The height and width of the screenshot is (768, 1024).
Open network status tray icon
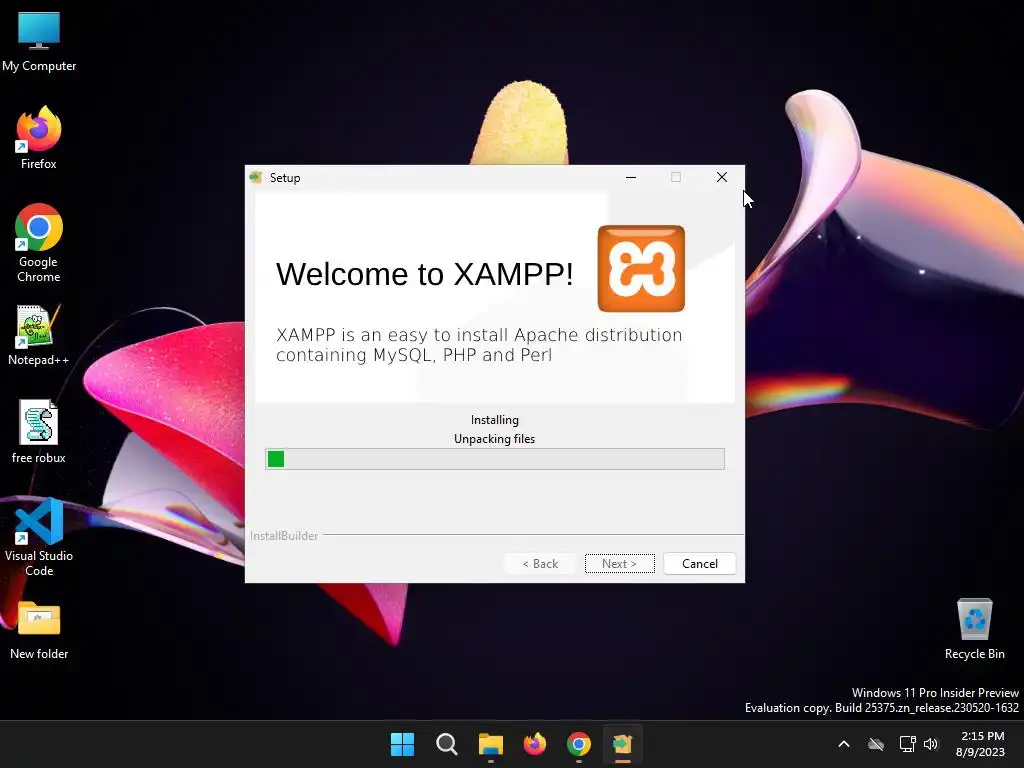pos(907,744)
